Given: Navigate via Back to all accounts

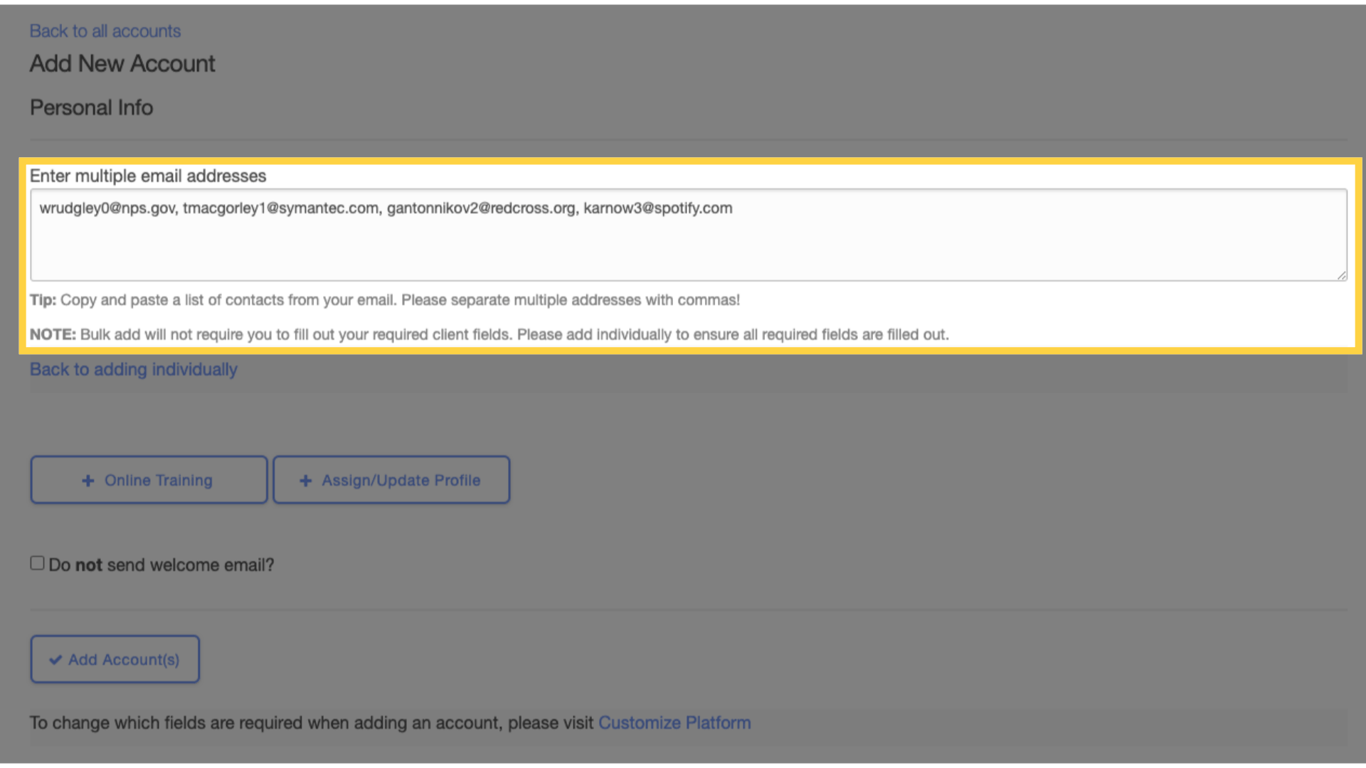Looking at the screenshot, I should 104,31.
